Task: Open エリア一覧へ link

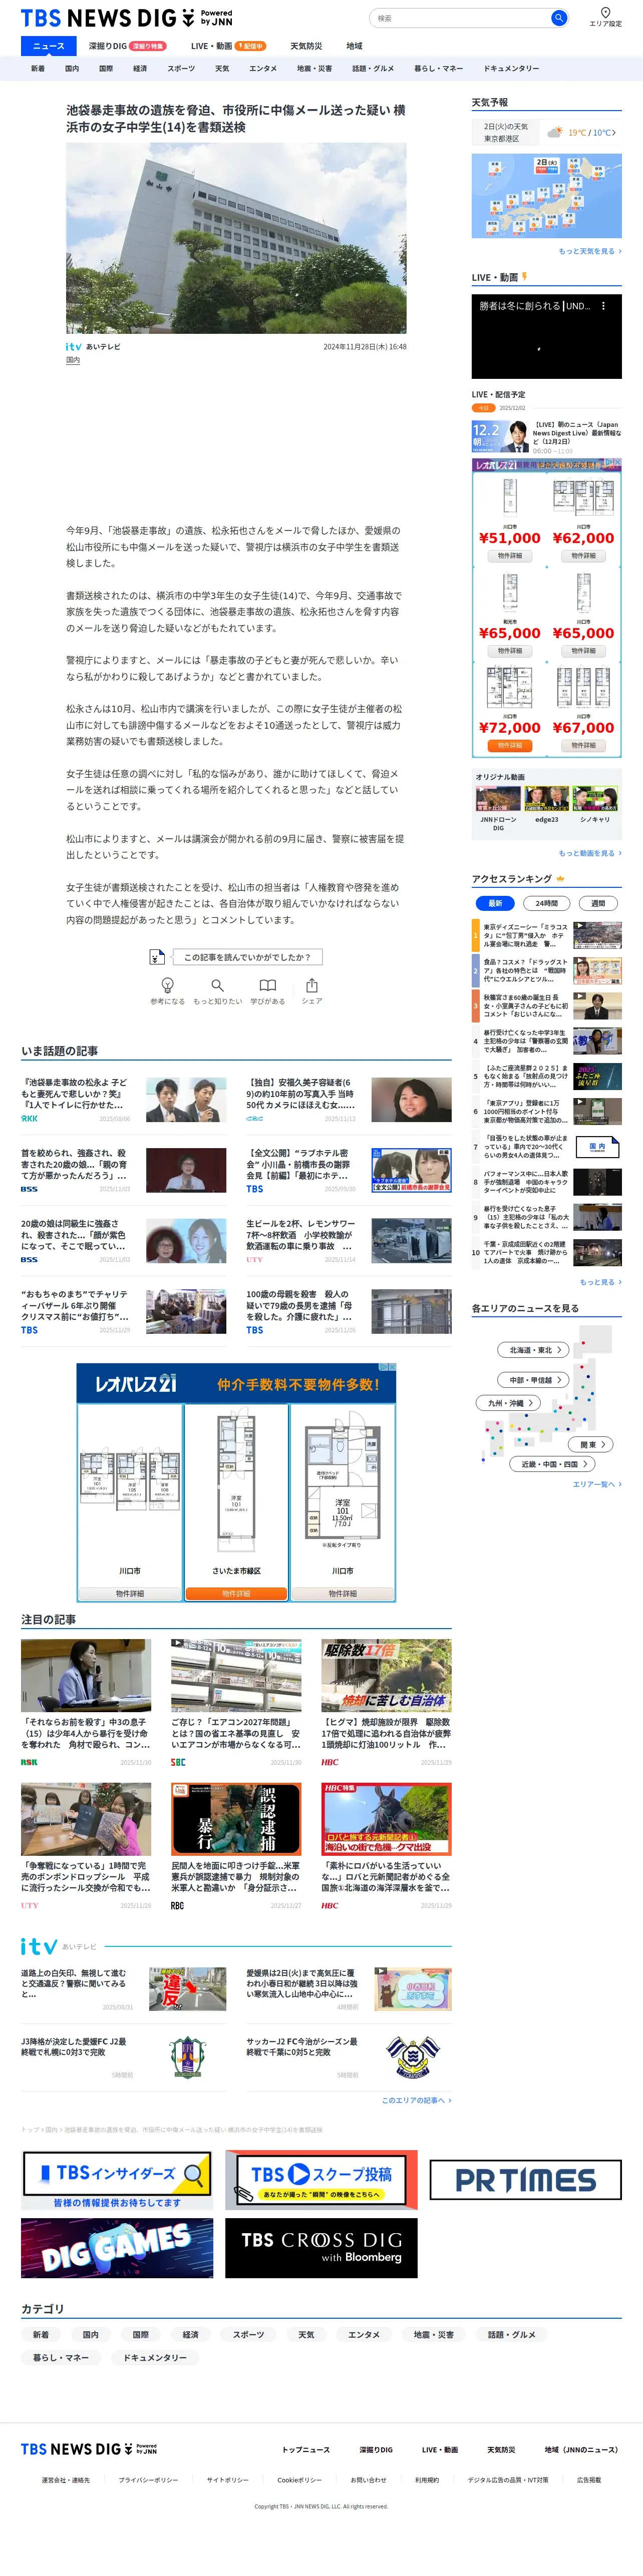Action: coord(597,1484)
